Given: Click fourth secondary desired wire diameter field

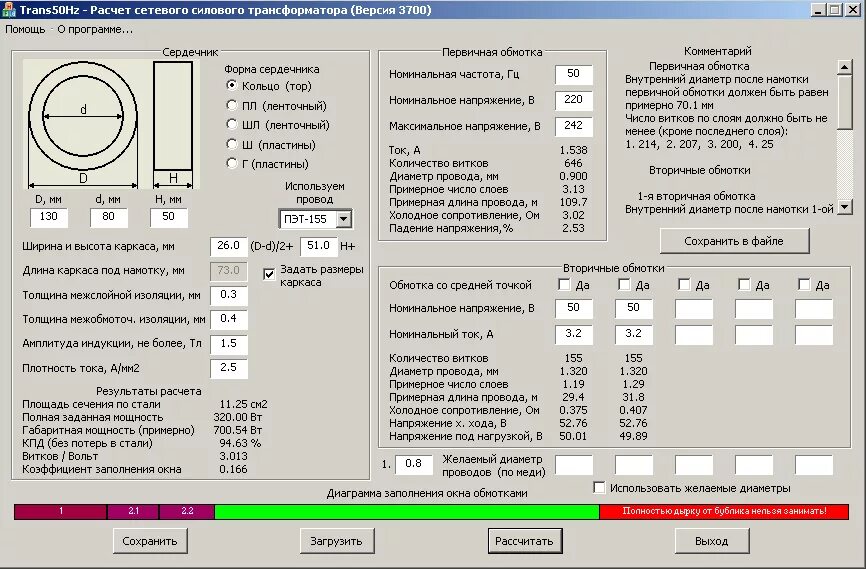Looking at the screenshot, I should coord(754,465).
